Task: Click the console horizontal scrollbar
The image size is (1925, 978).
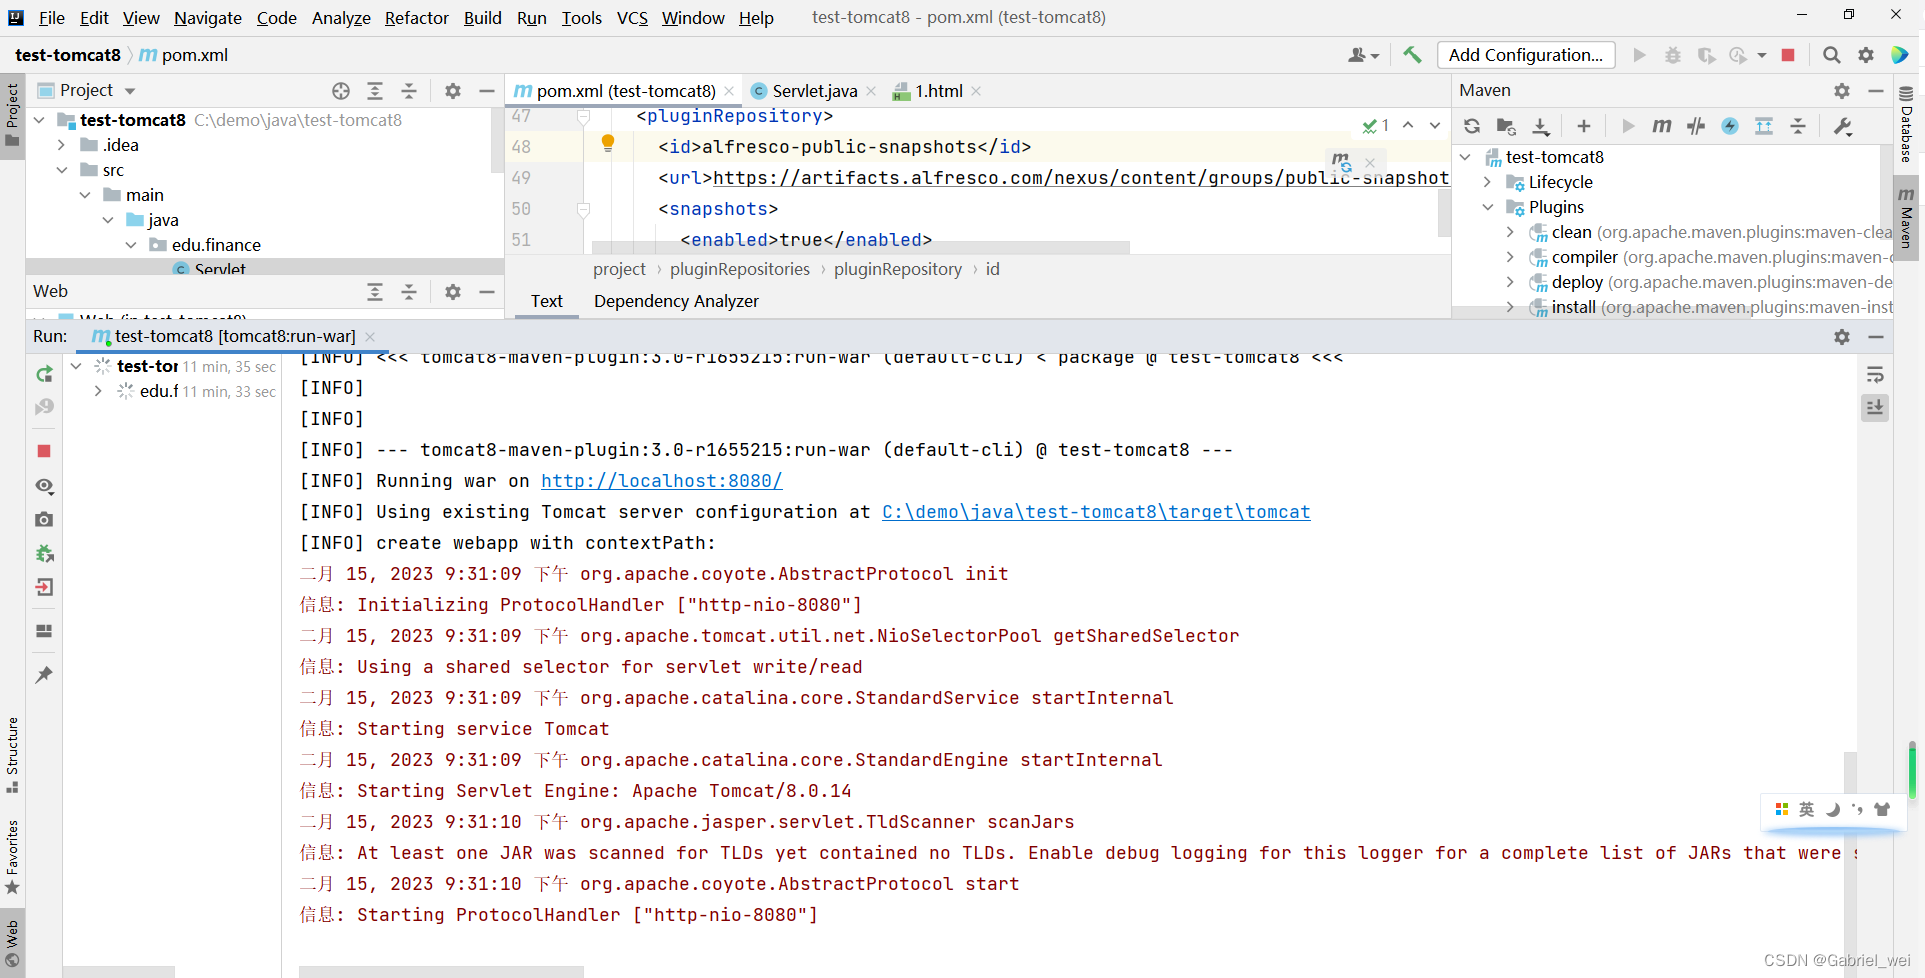Action: pos(441,972)
